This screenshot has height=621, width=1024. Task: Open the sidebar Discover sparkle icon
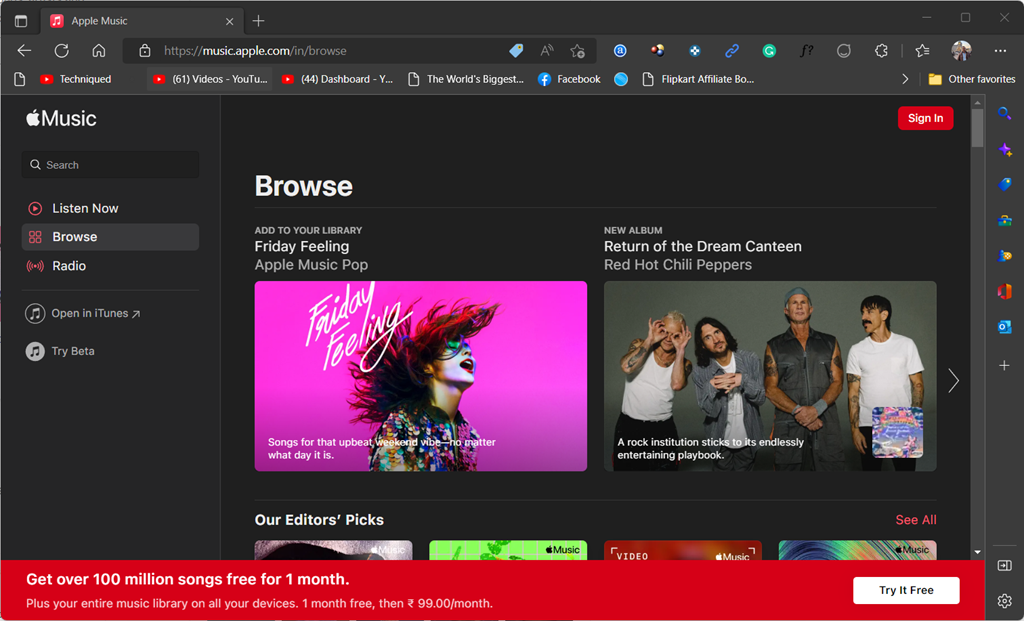click(x=1004, y=150)
